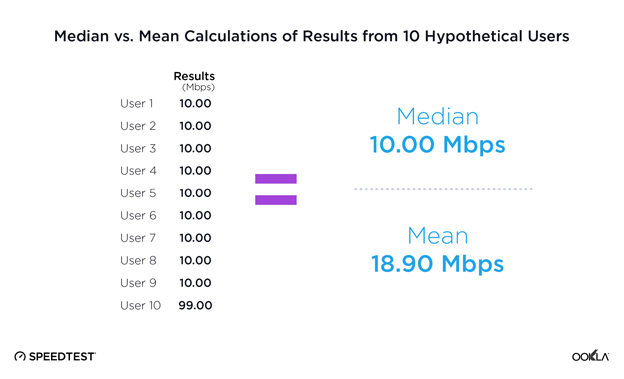Screen dimensions: 624x379
Task: Click the purple equals sign
Action: 276,190
